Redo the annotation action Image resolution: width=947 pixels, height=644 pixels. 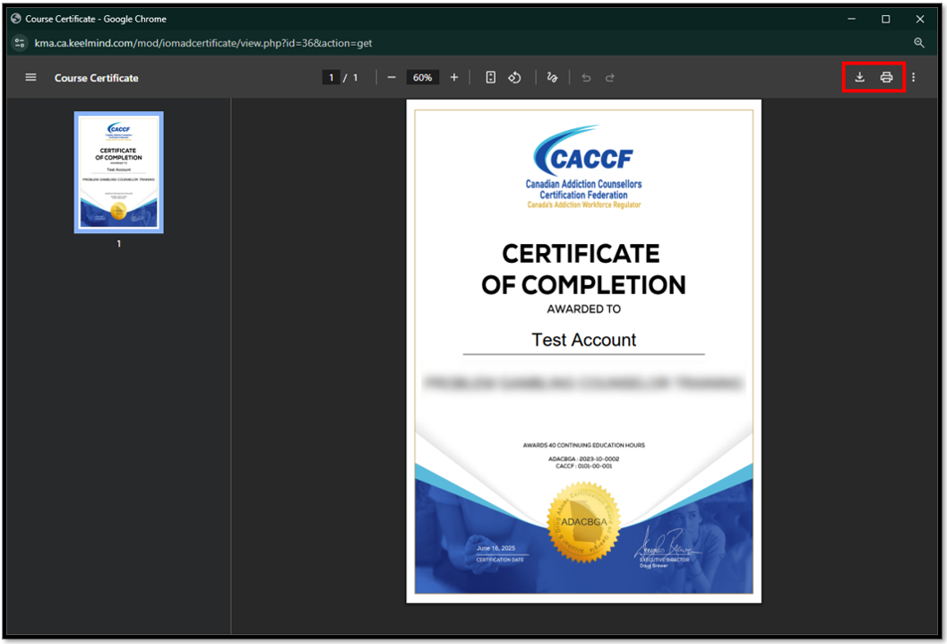[x=610, y=77]
